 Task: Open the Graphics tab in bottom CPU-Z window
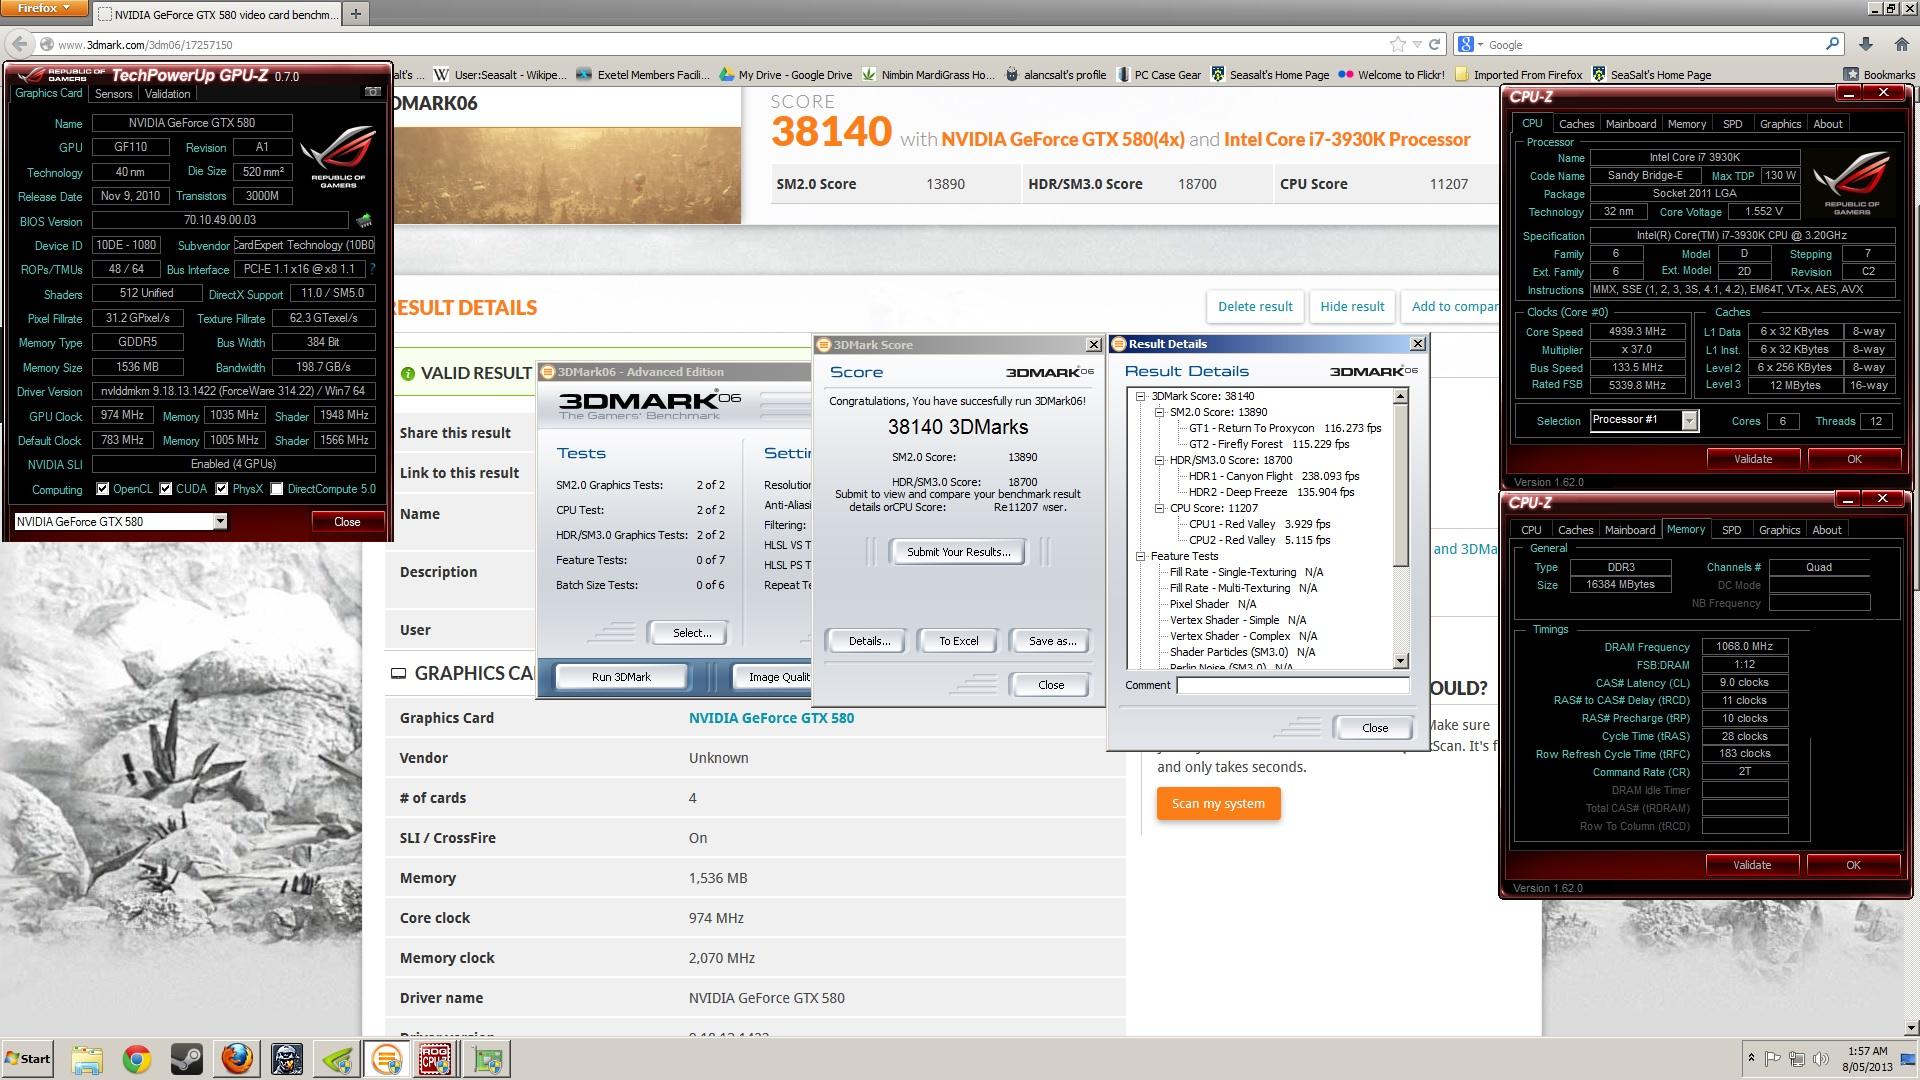click(1779, 530)
